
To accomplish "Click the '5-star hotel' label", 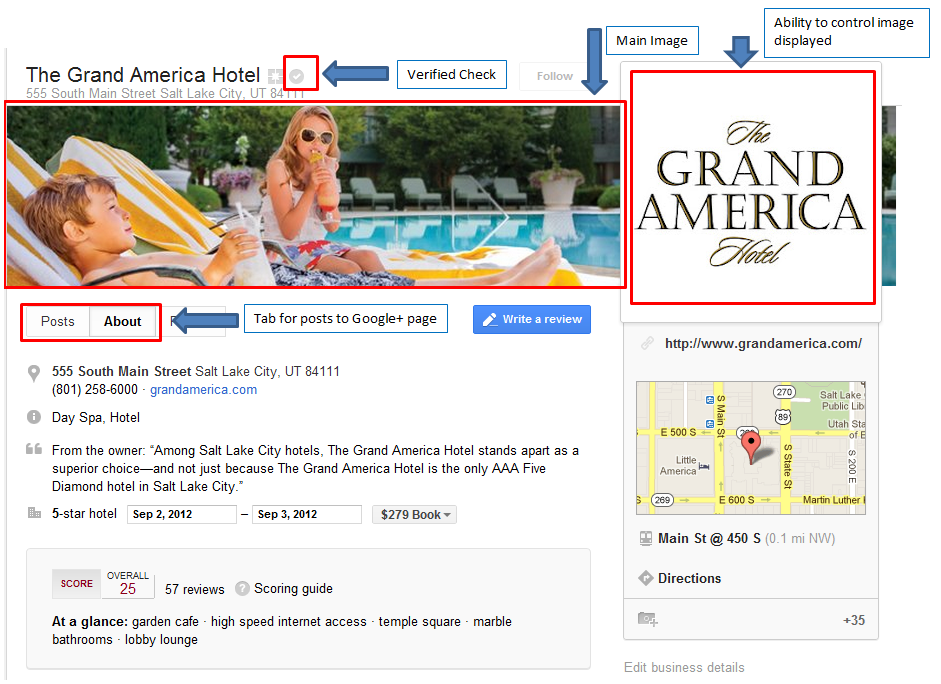I will 84,514.
